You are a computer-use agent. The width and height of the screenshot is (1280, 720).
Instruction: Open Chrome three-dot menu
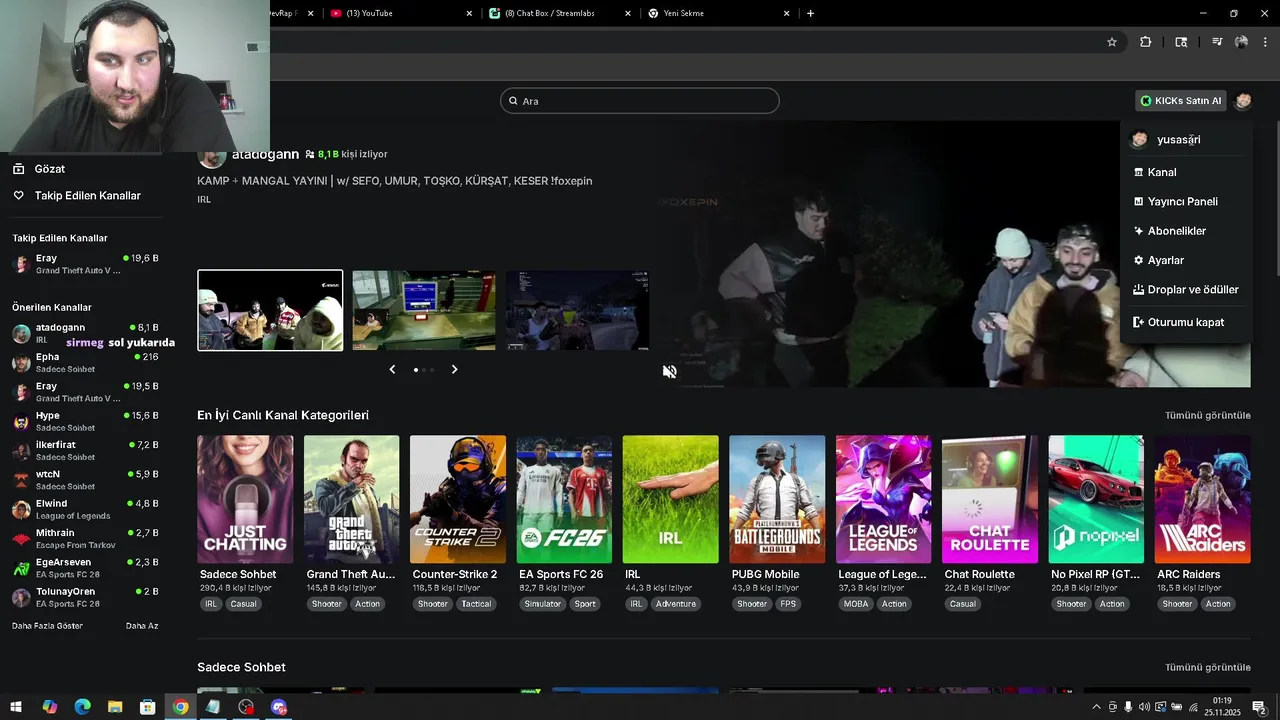click(1265, 42)
